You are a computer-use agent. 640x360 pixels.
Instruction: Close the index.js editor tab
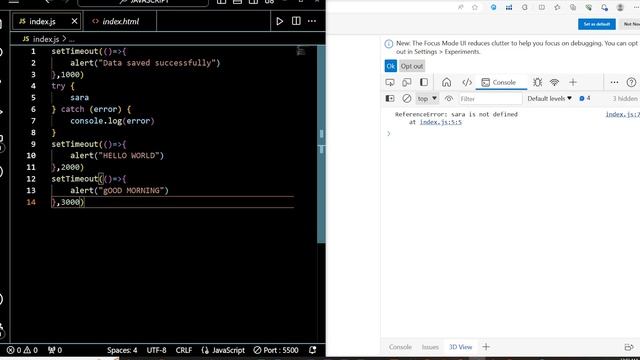74,21
